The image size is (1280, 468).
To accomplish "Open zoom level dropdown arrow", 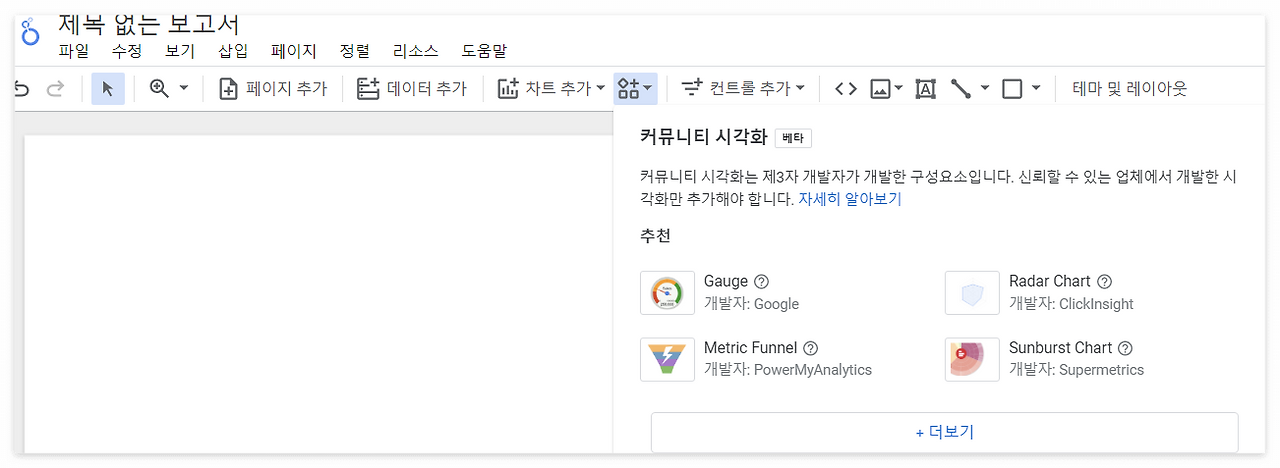I will point(184,89).
